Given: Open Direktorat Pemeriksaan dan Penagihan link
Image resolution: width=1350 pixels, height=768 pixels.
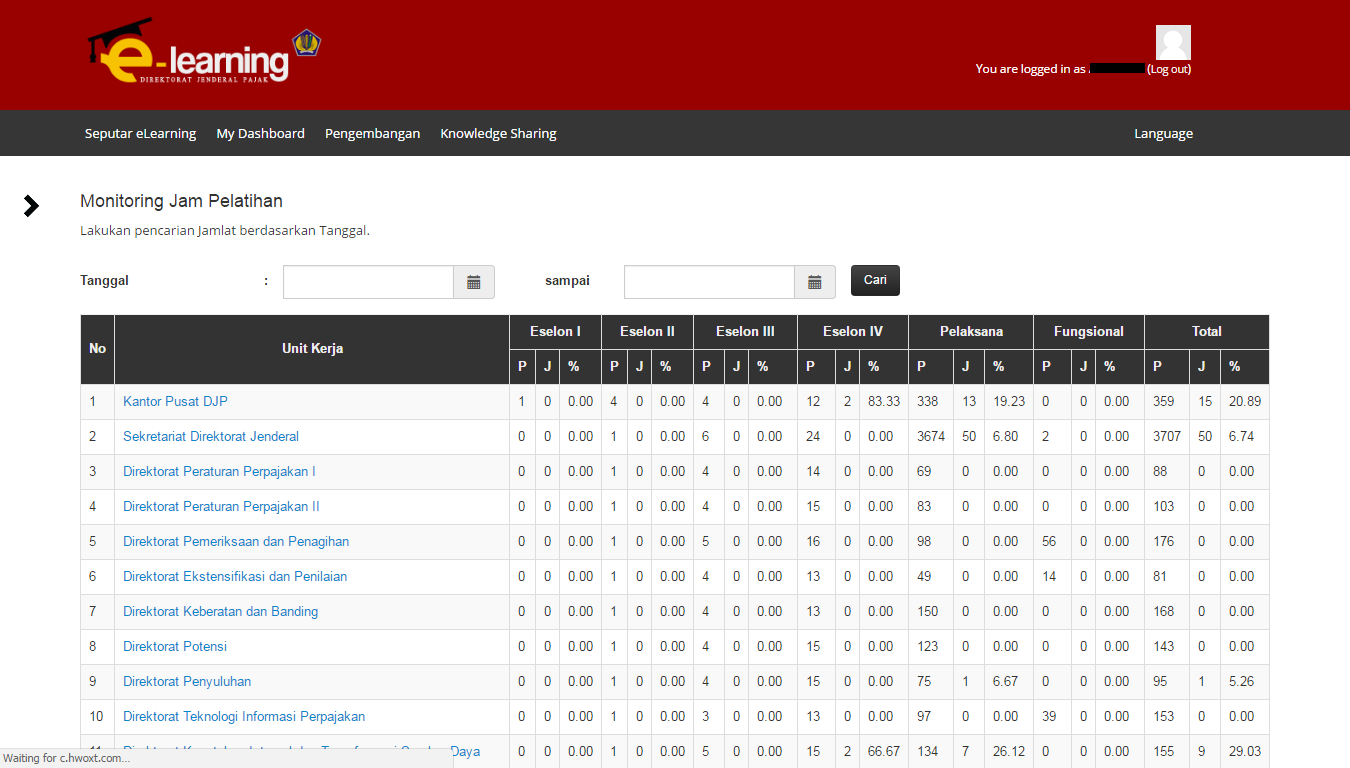Looking at the screenshot, I should [x=236, y=541].
